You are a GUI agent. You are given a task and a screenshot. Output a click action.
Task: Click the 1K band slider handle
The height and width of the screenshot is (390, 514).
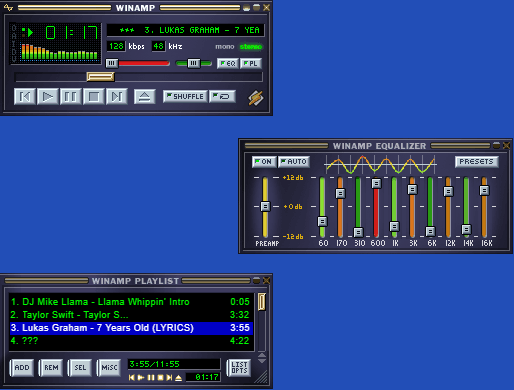(x=394, y=227)
